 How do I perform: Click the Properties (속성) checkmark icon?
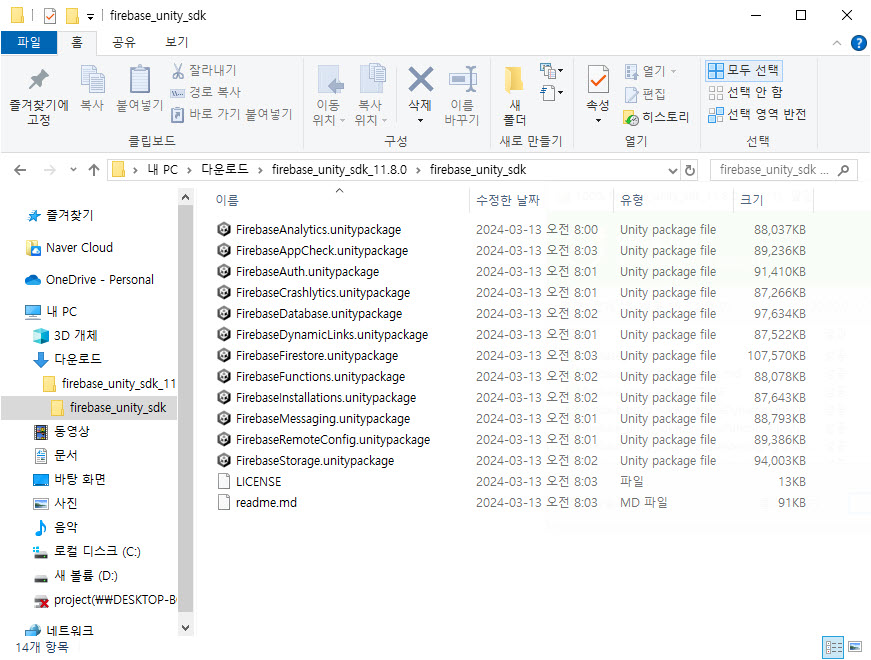598,79
